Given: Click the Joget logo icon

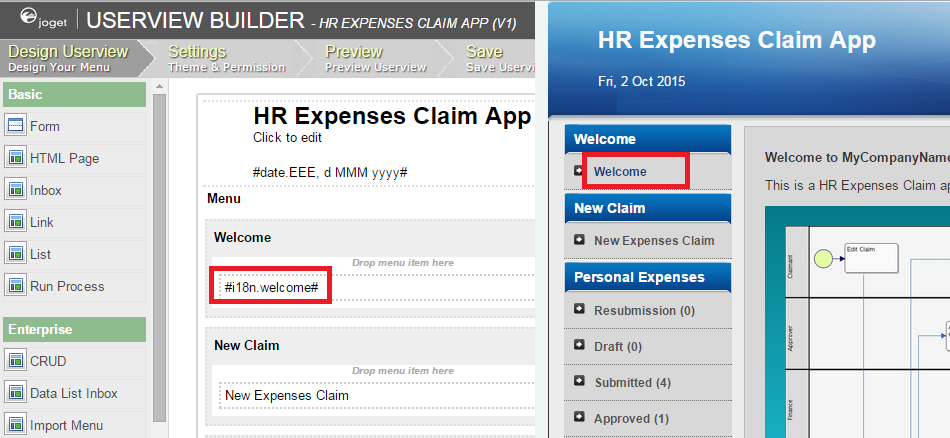Looking at the screenshot, I should pos(42,18).
